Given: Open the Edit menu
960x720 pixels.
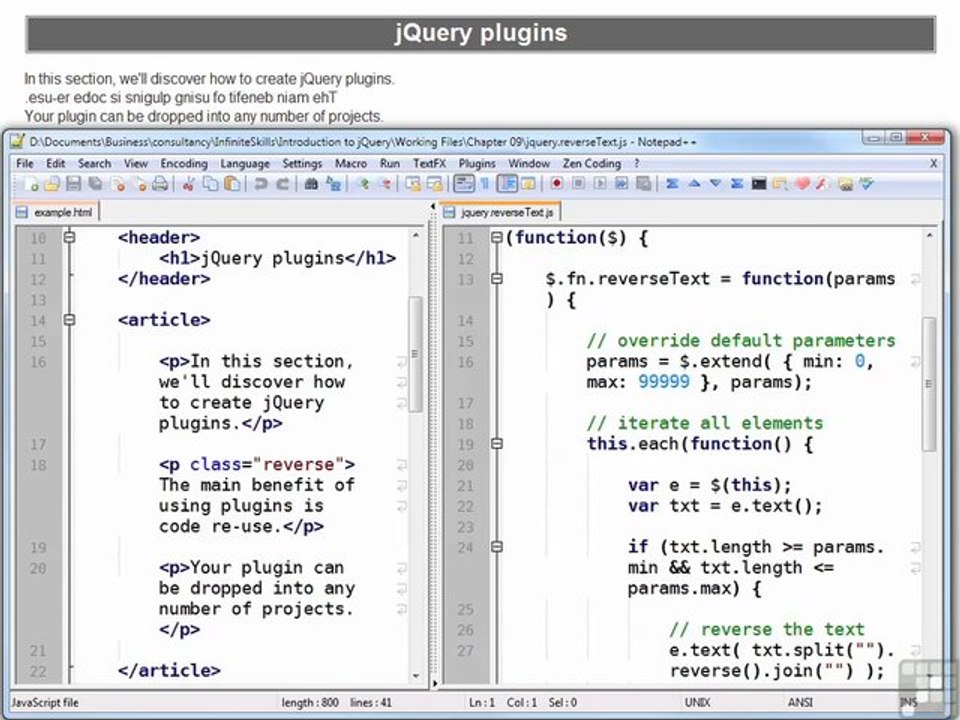Looking at the screenshot, I should tap(55, 163).
